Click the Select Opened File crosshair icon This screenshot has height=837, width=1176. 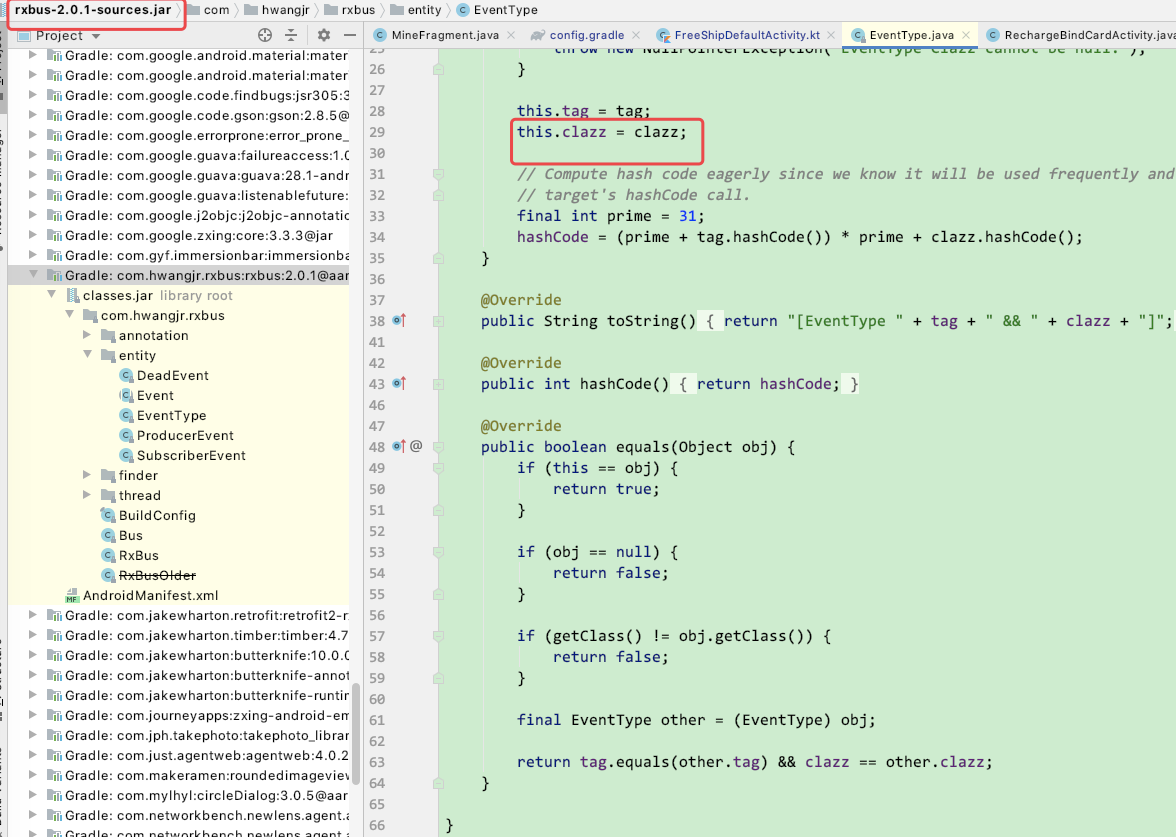tap(265, 33)
